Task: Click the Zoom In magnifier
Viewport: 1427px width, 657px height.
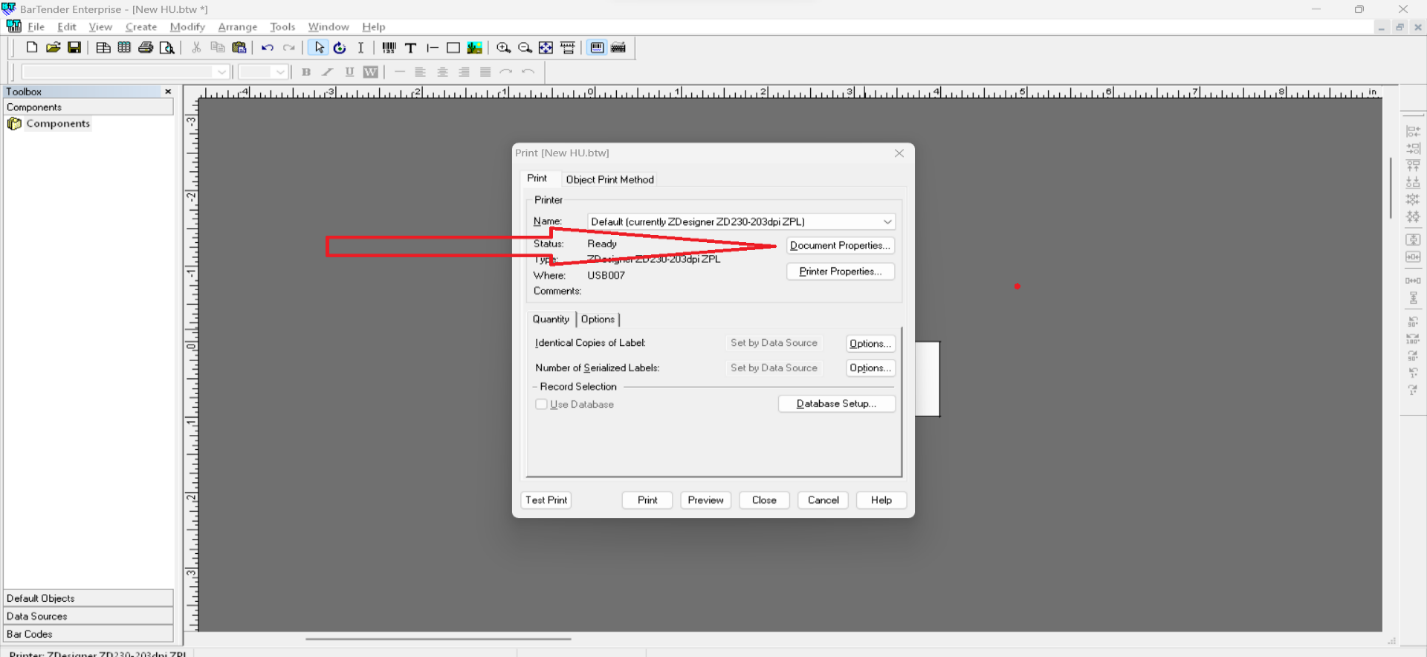Action: [x=503, y=47]
